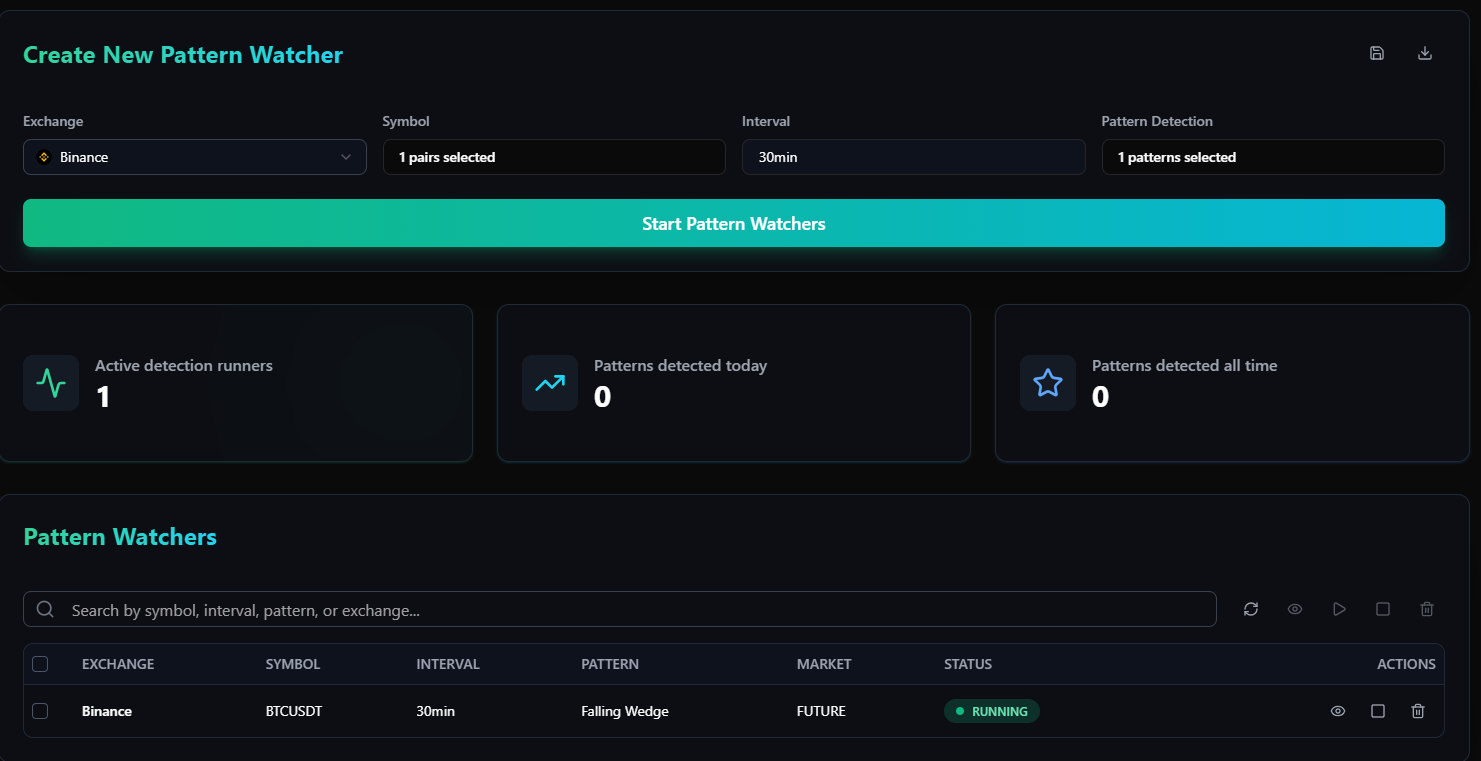This screenshot has height=761, width=1481.
Task: Click the eye icon to view BTCUSDT details
Action: click(1338, 711)
